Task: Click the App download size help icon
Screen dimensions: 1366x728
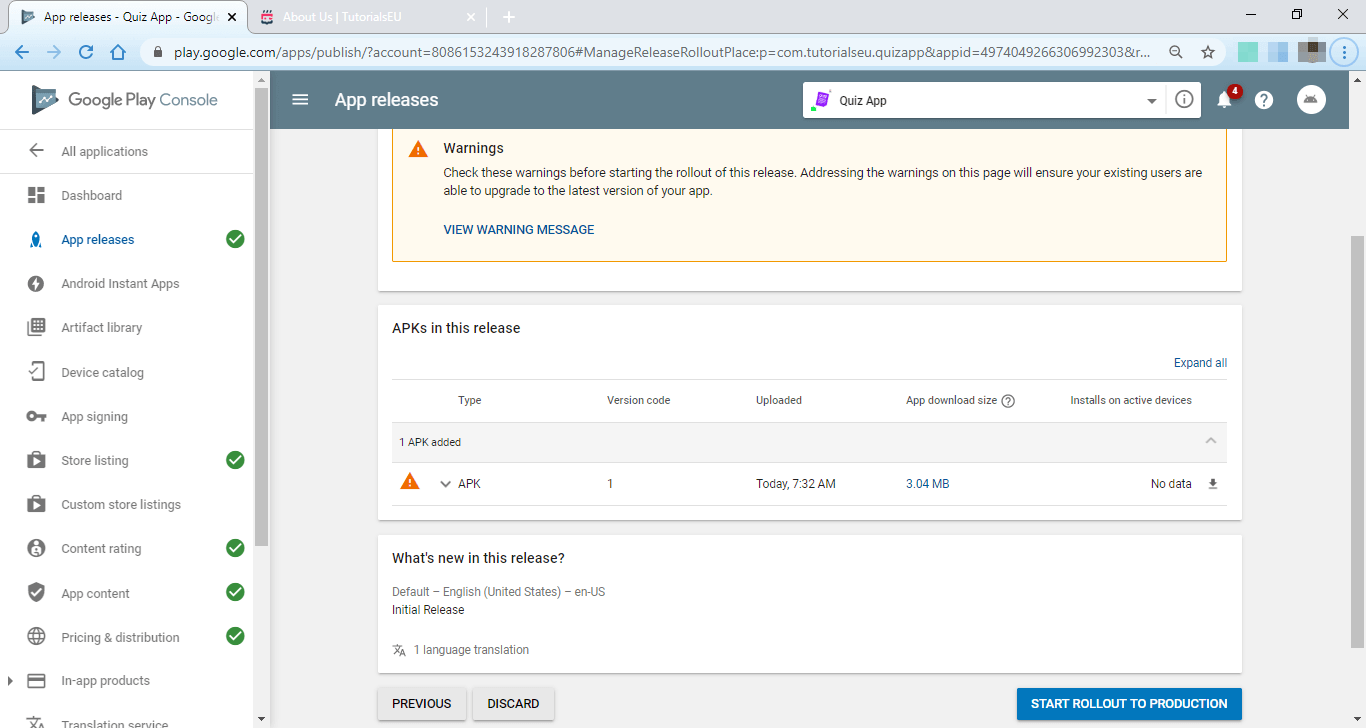Action: click(x=1008, y=401)
